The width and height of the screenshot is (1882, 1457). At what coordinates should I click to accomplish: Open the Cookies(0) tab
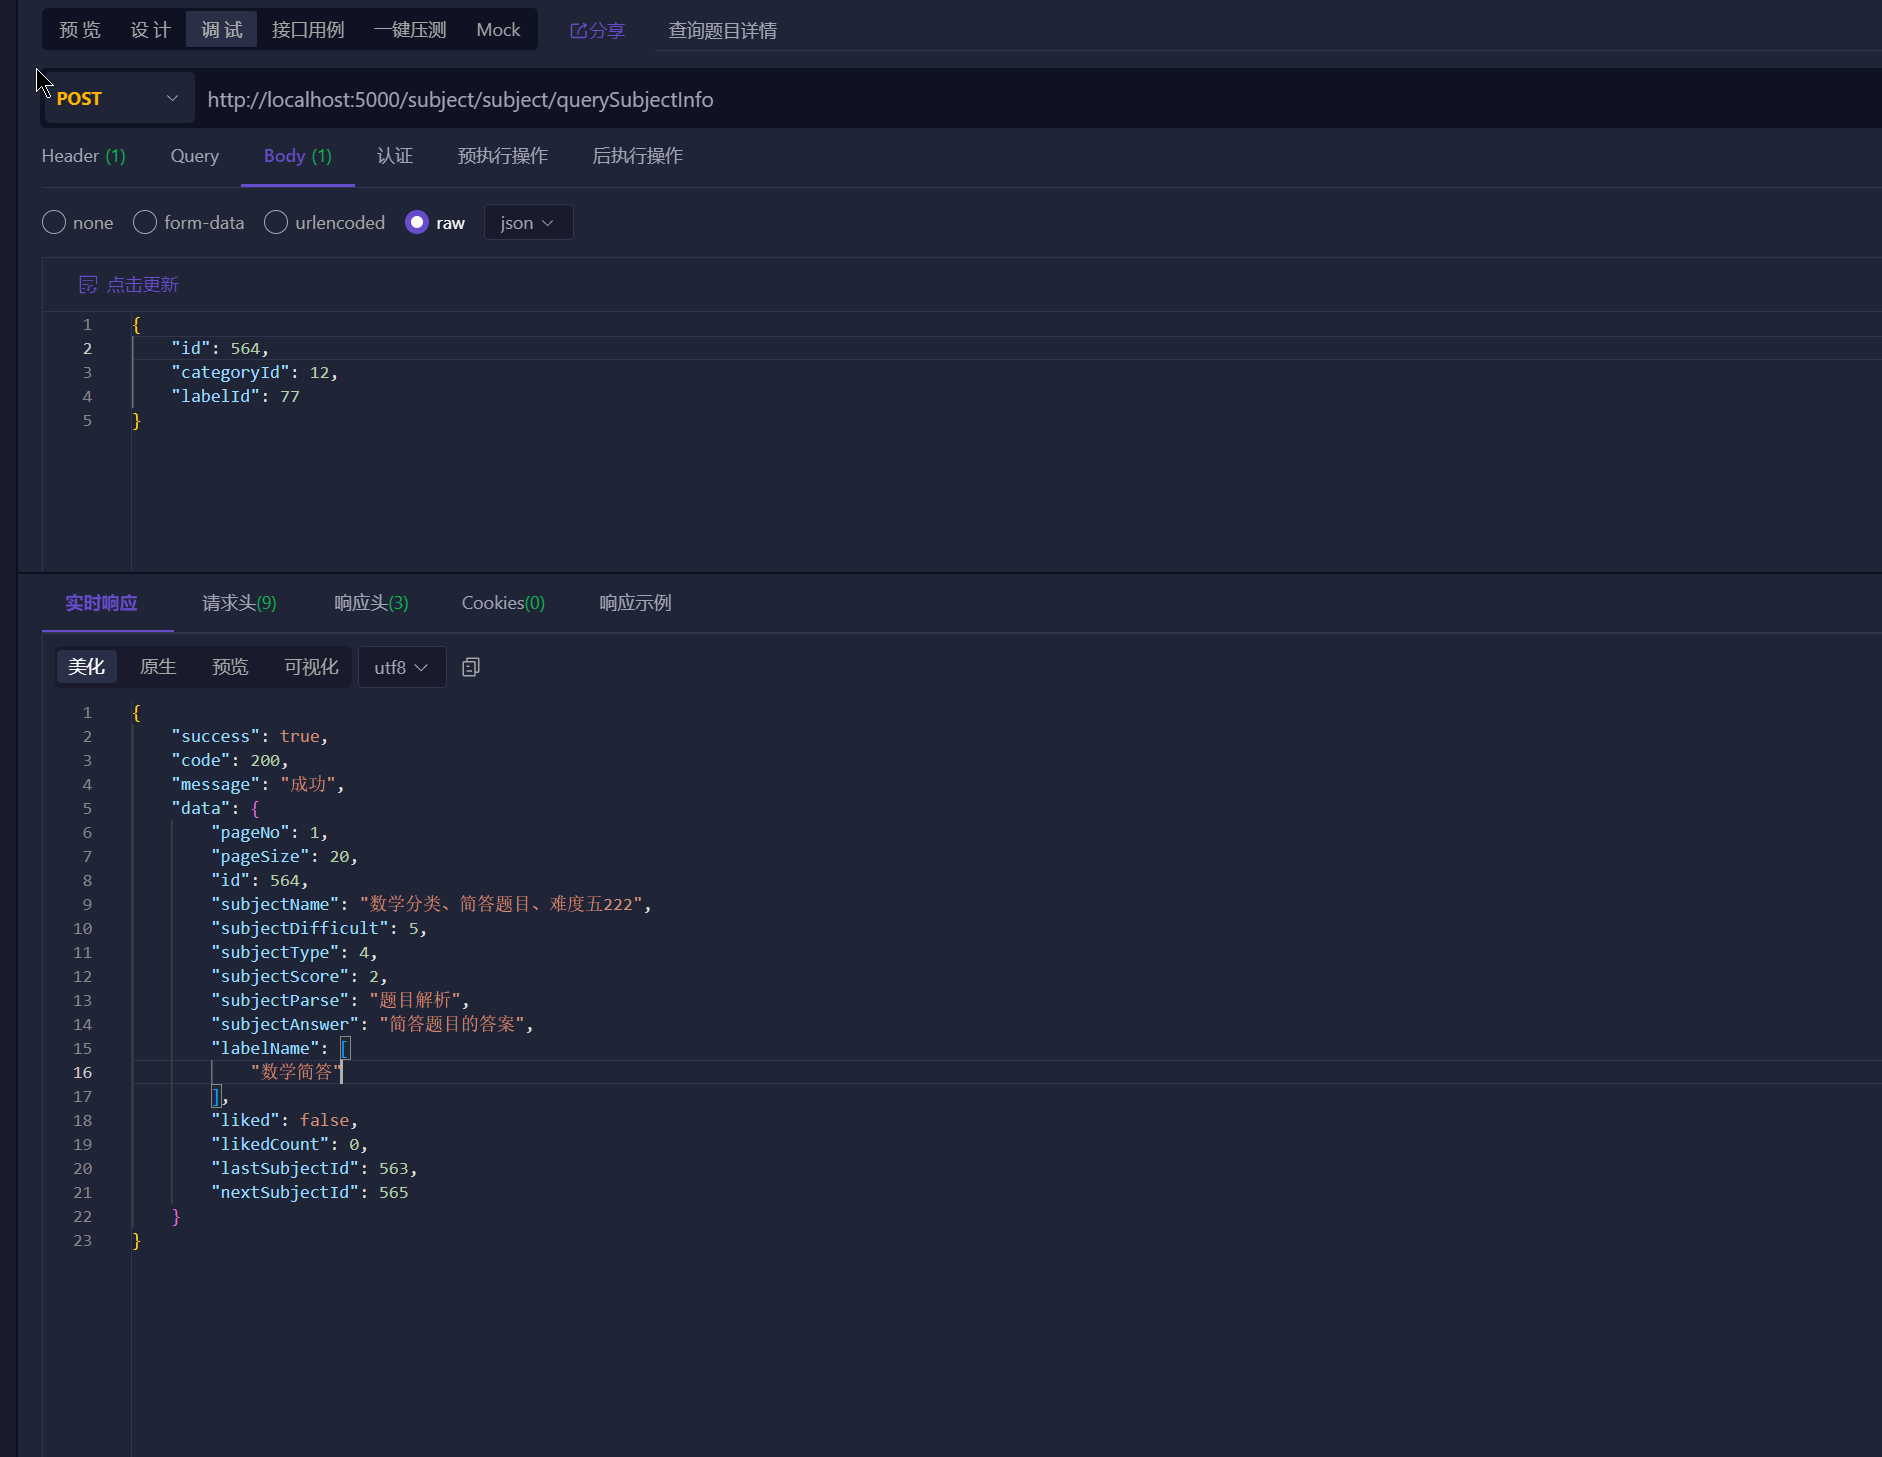point(503,603)
